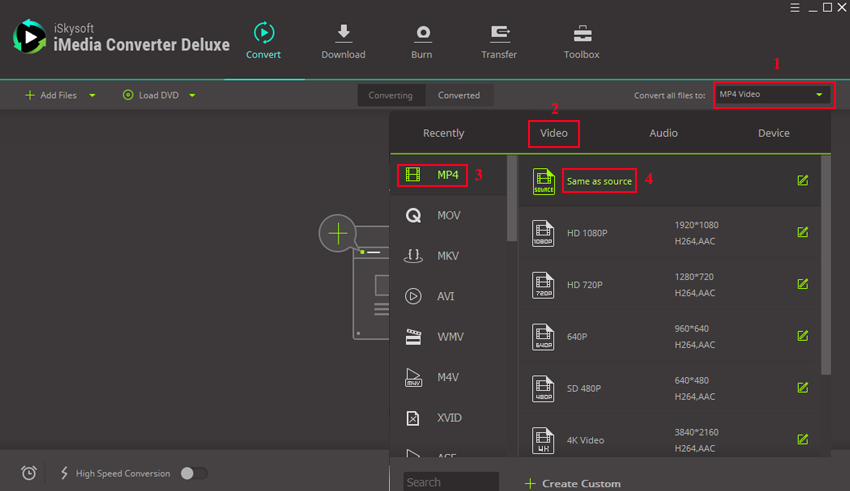Edit the SD 480P preset settings
This screenshot has width=850, height=491.
point(803,387)
